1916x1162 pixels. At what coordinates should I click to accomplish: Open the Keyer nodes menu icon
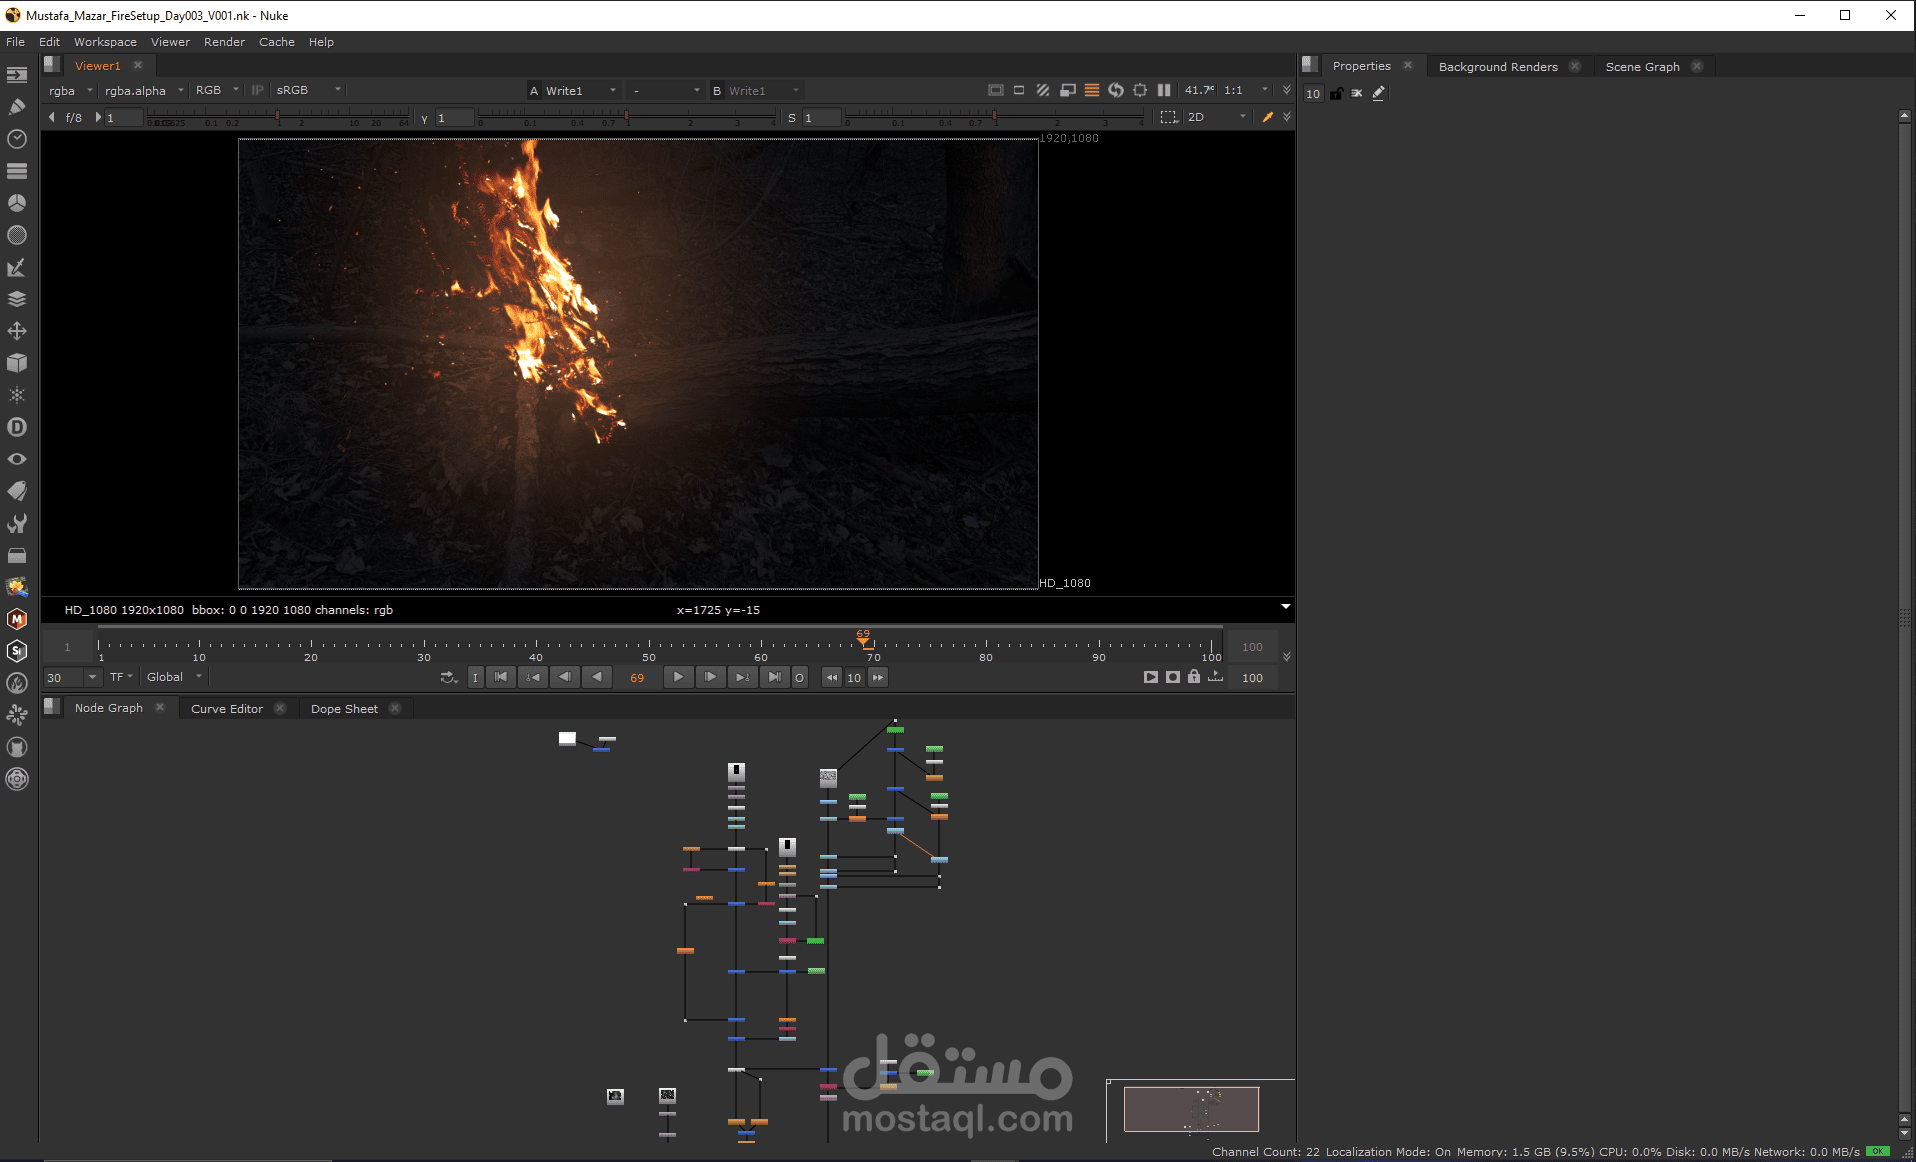(x=17, y=267)
